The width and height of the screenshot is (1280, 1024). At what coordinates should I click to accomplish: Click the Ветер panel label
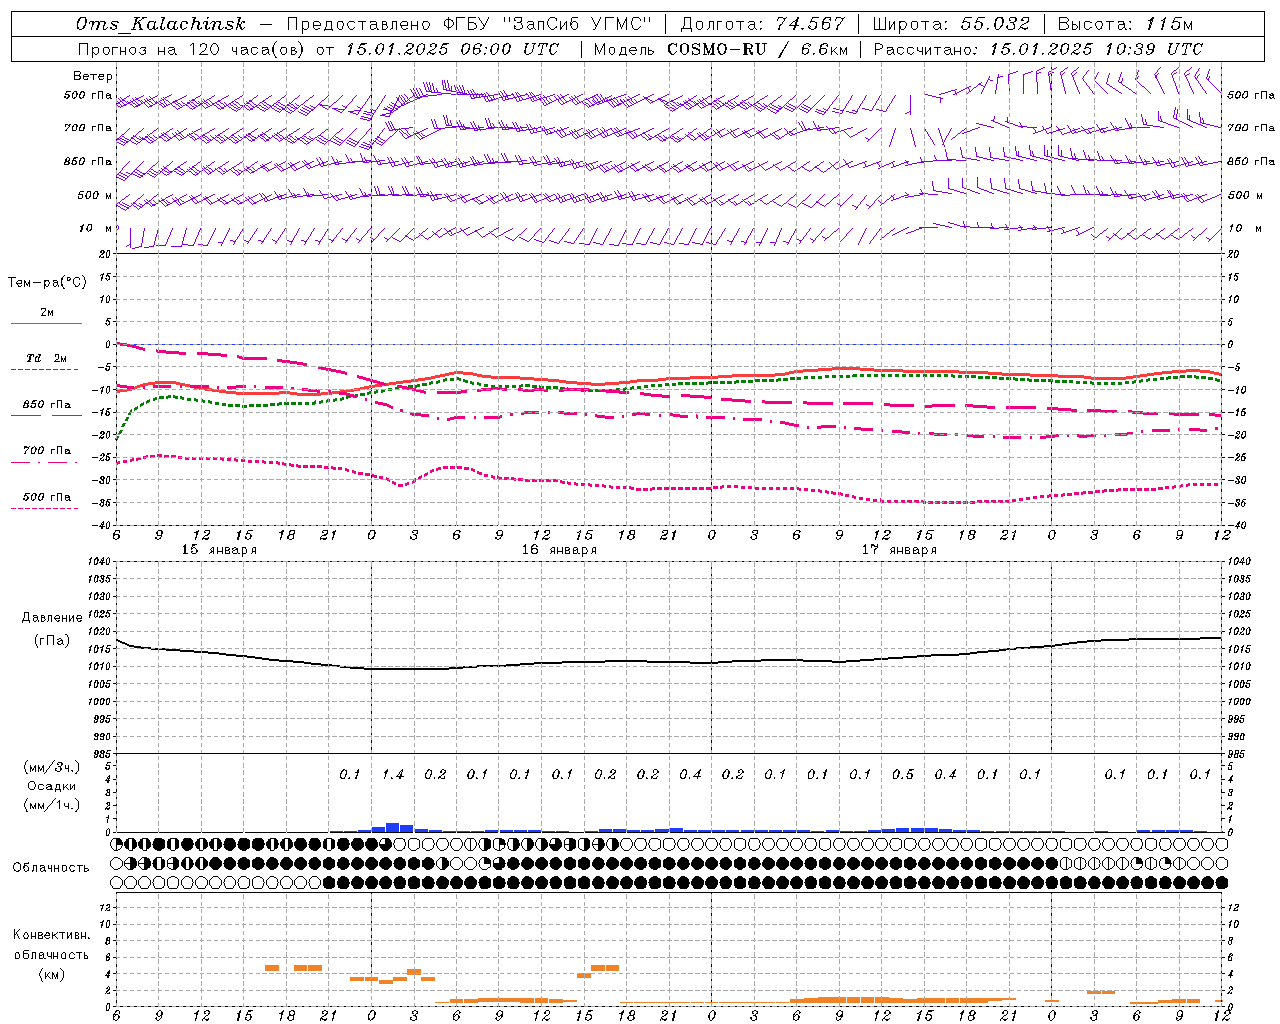[x=93, y=76]
